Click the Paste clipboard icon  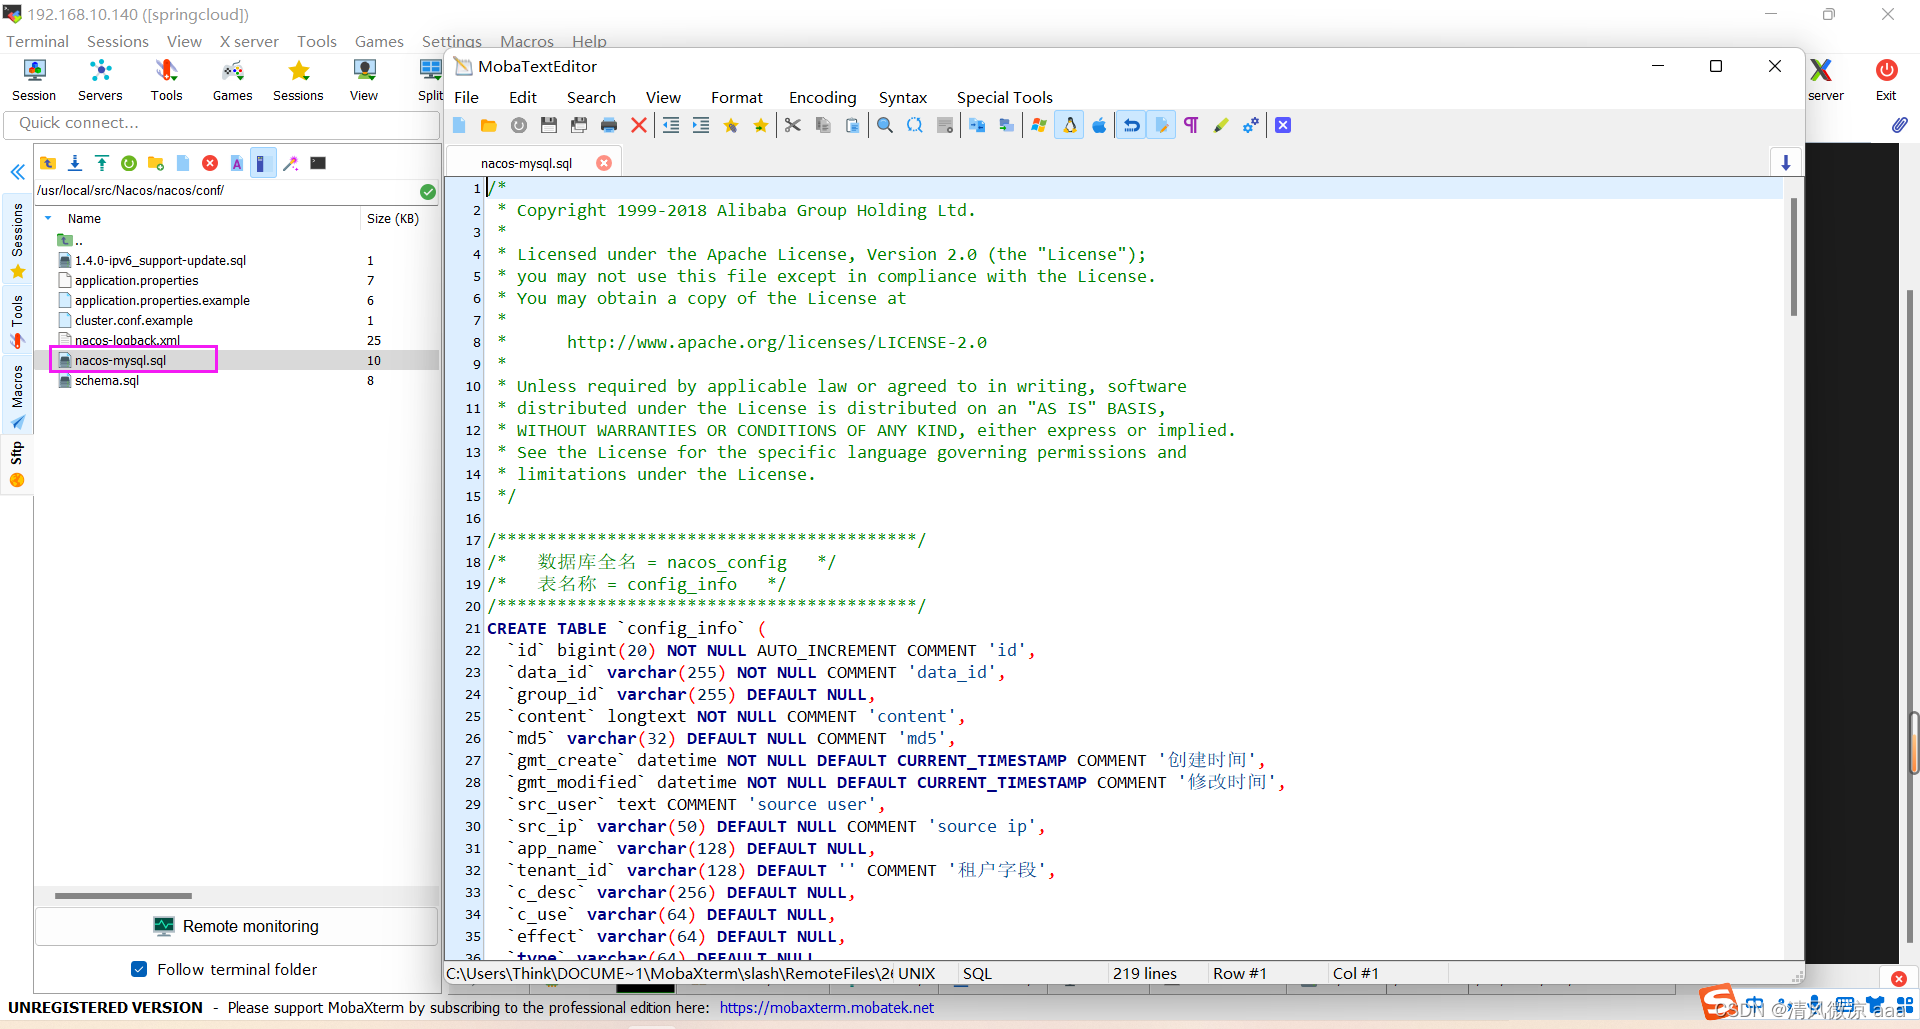[x=853, y=125]
